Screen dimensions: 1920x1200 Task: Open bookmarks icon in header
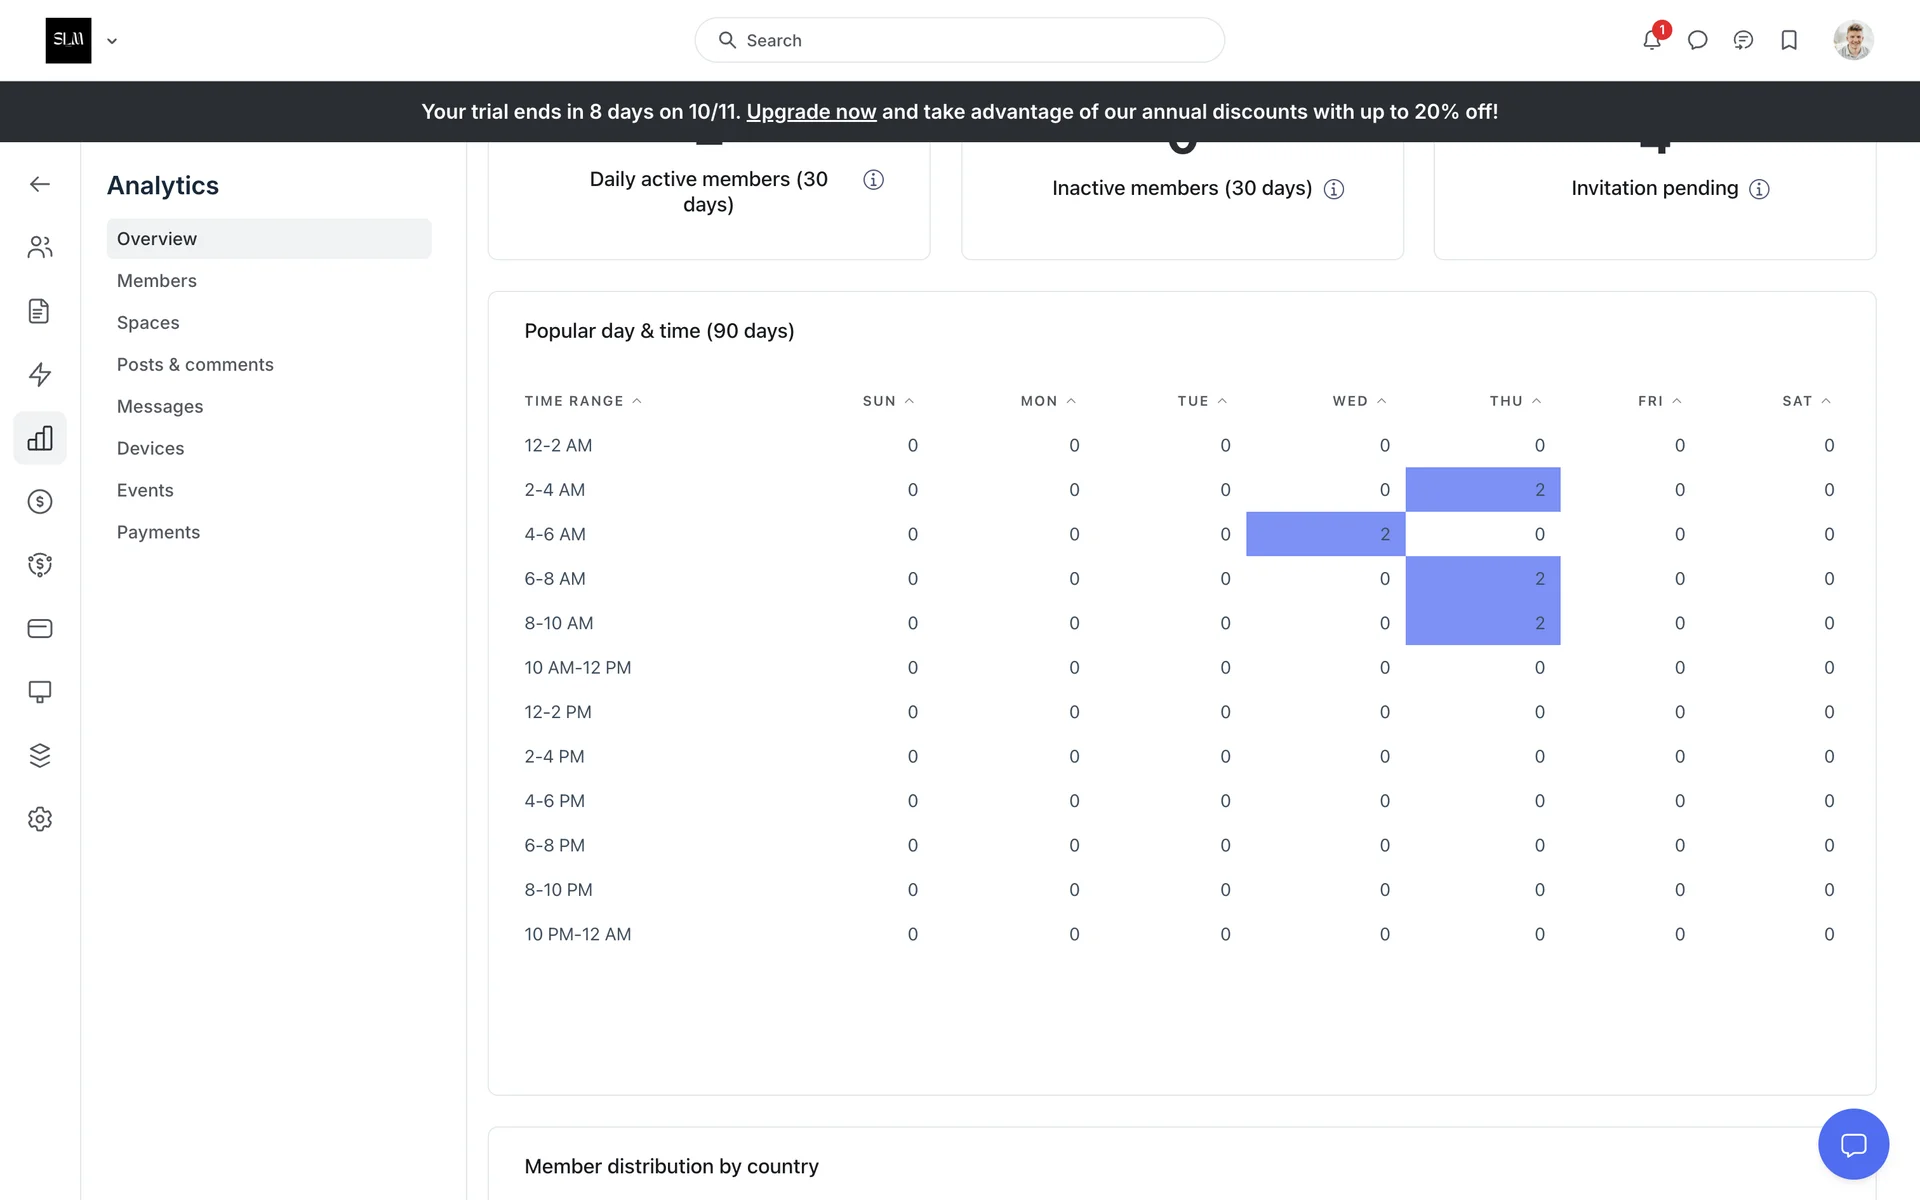tap(1789, 40)
